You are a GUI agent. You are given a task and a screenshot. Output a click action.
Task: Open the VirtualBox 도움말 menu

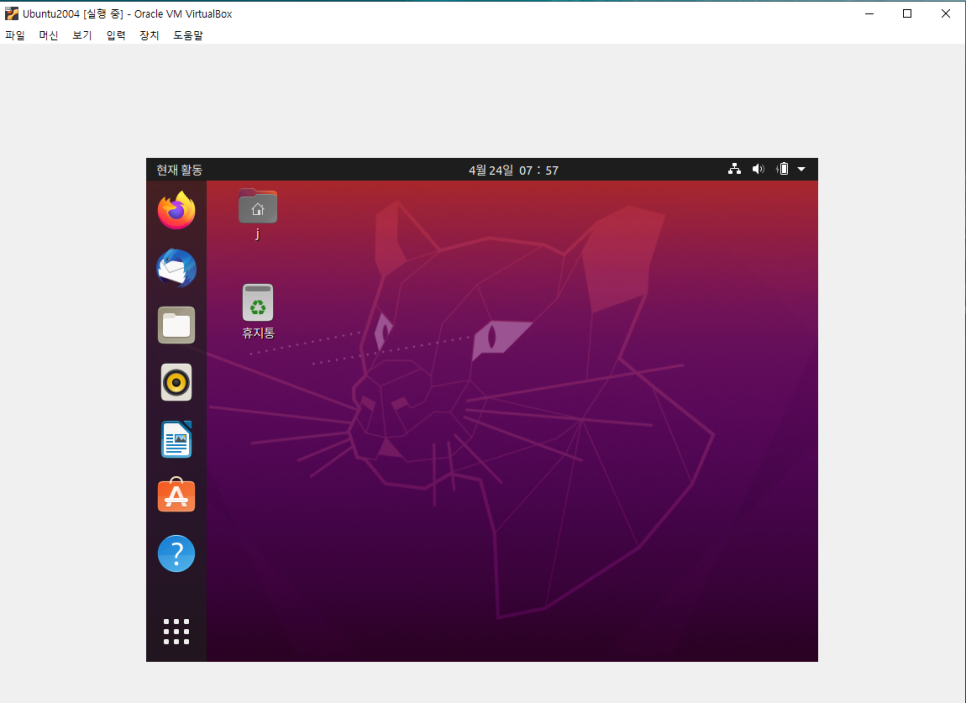[188, 35]
